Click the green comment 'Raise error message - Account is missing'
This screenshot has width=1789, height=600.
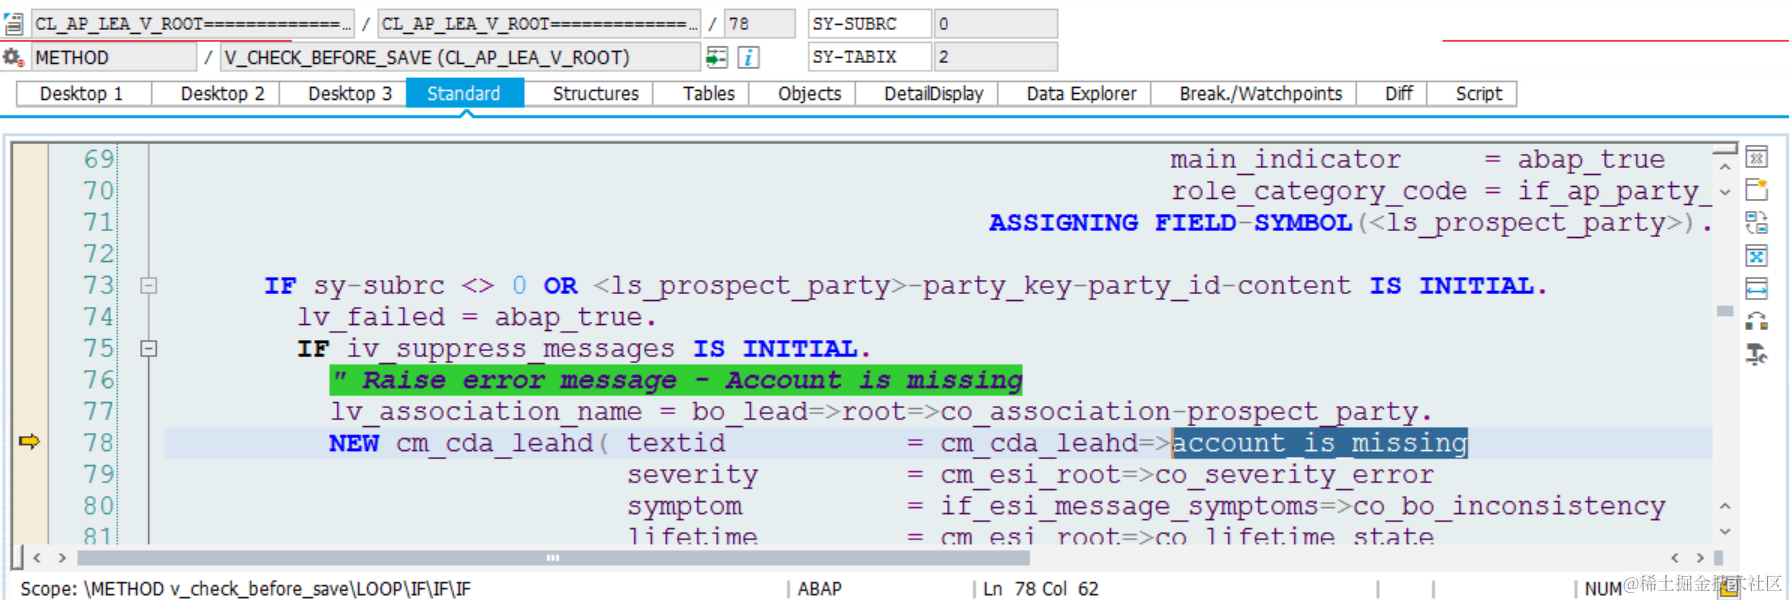tap(677, 380)
